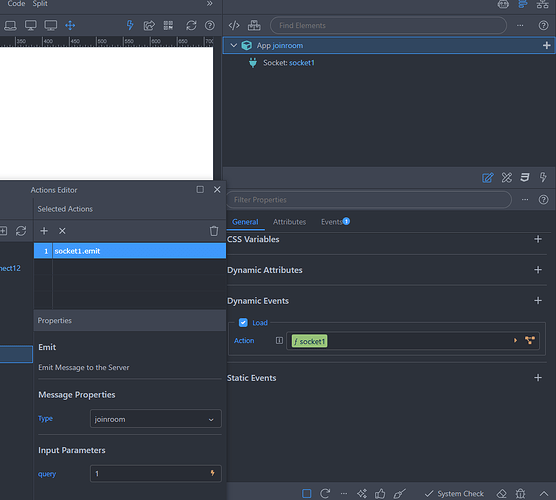Click the AI sparkle icon in status bar
Screen dimensions: 556x500
tap(362, 494)
